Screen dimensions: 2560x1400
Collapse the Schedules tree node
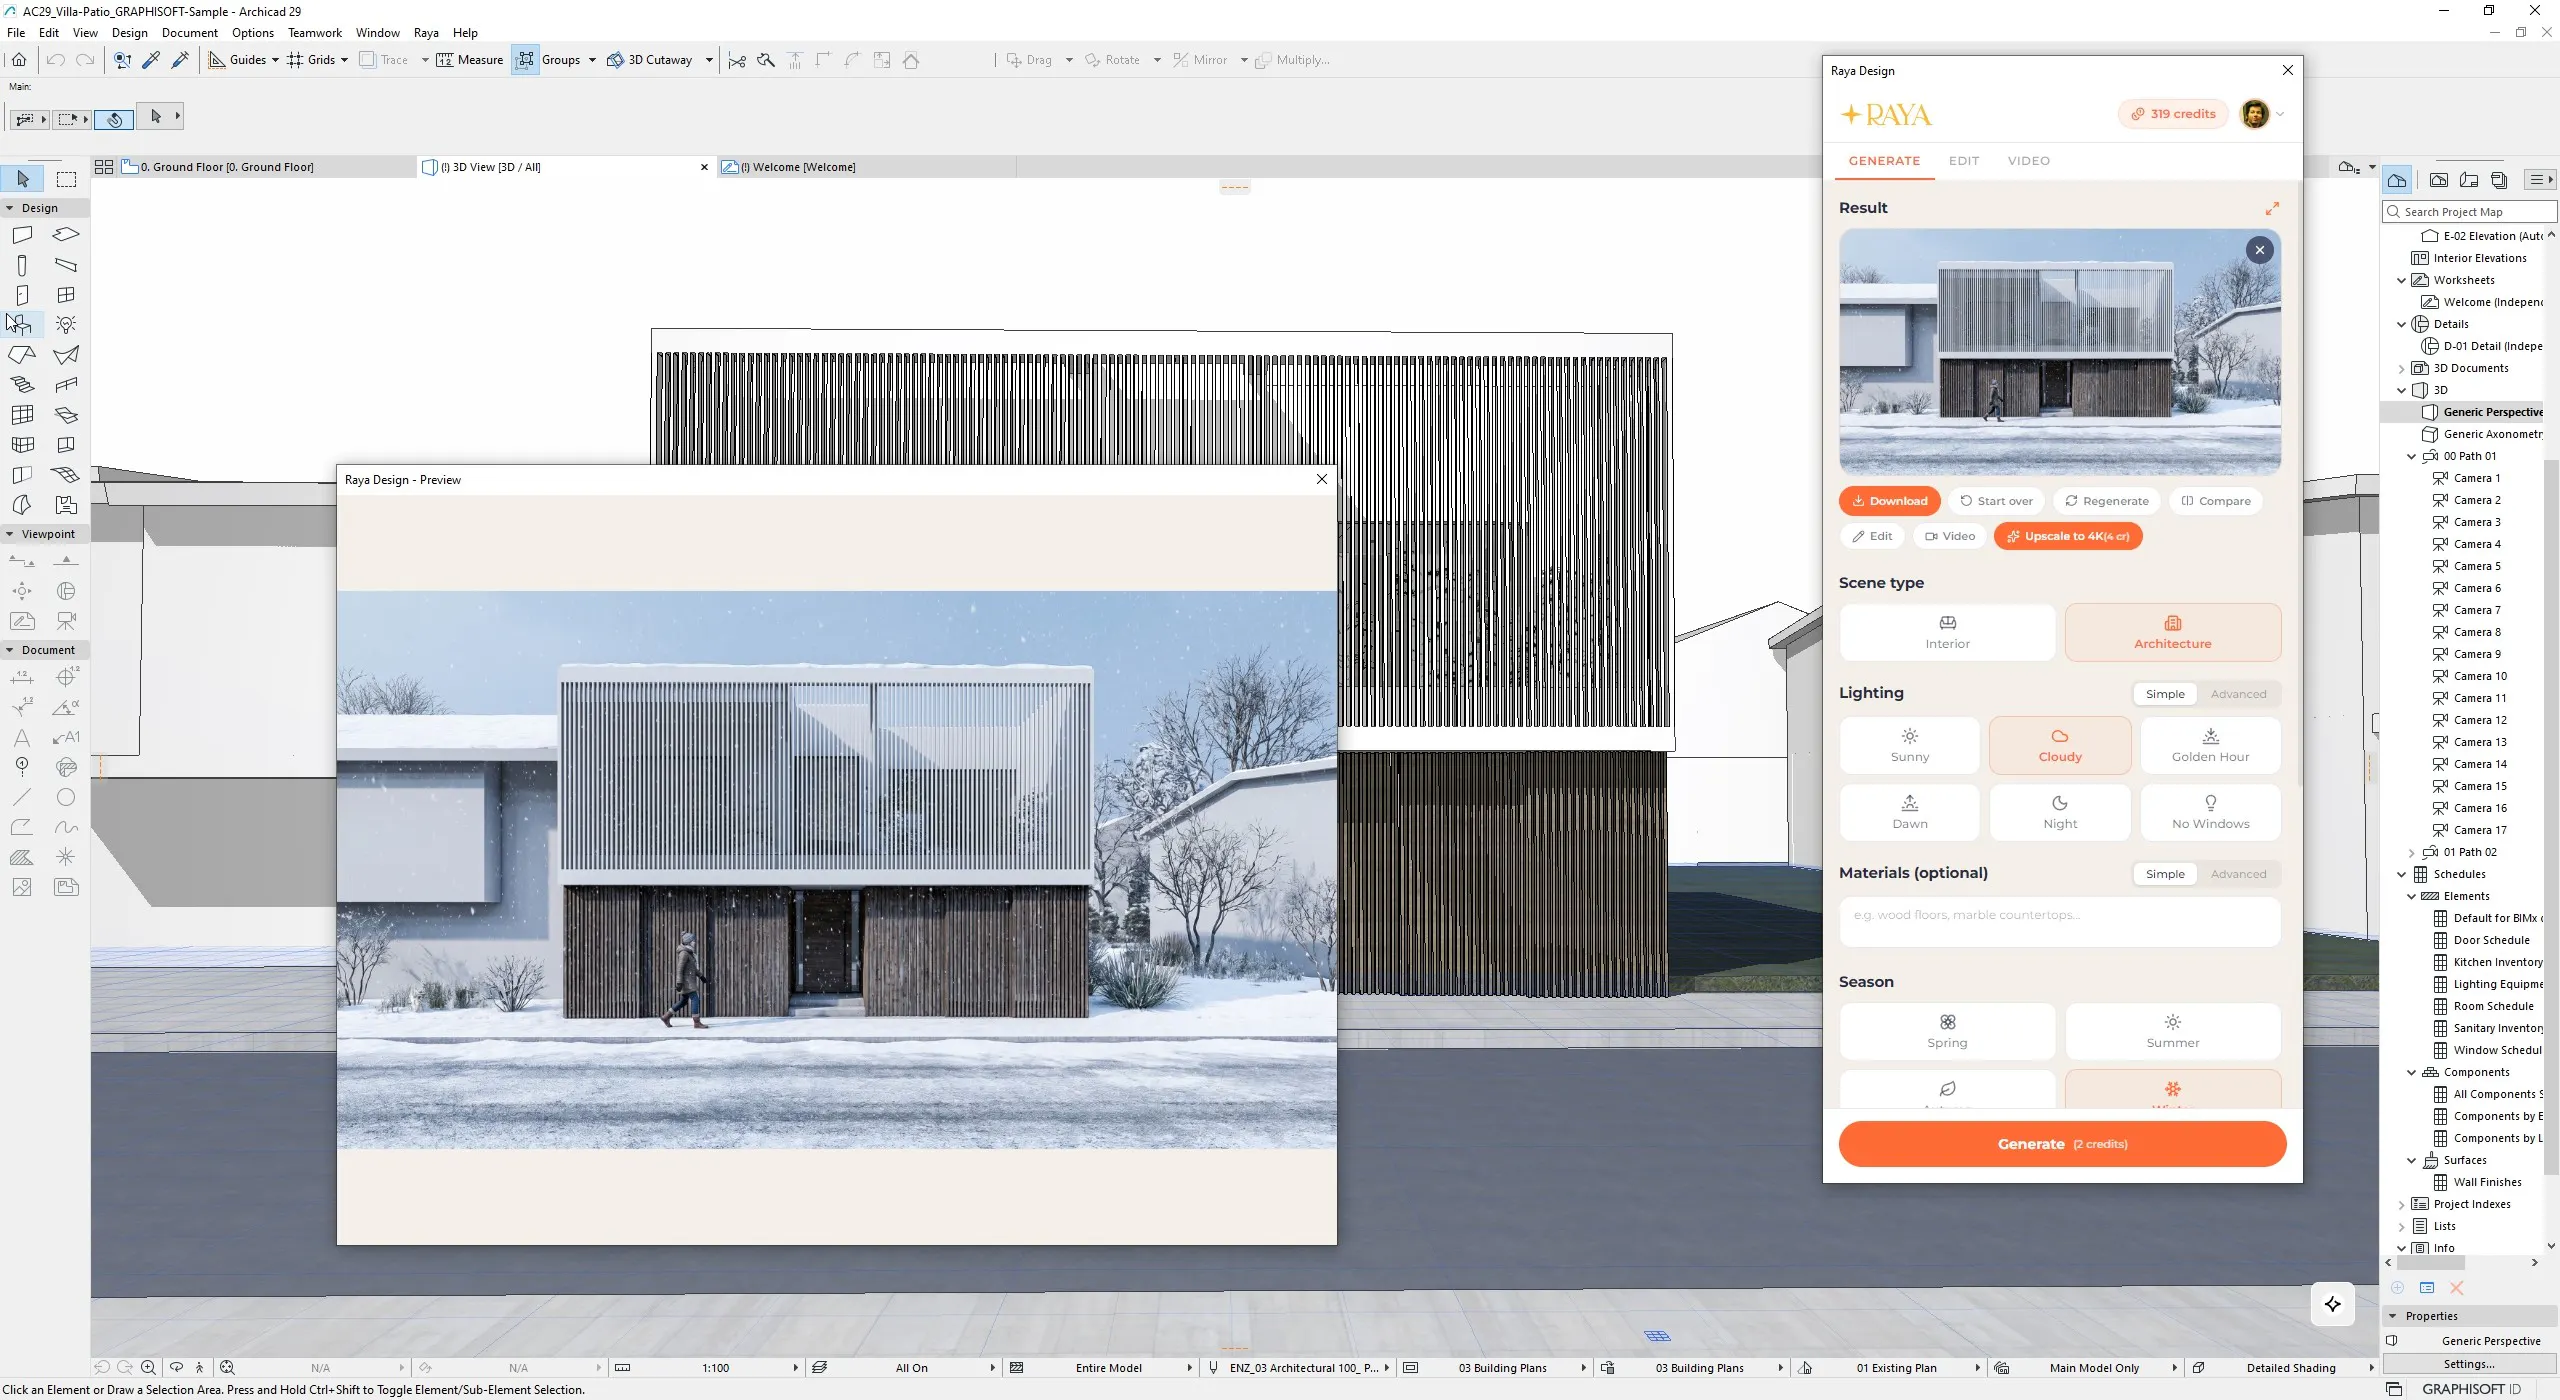pyautogui.click(x=2401, y=875)
